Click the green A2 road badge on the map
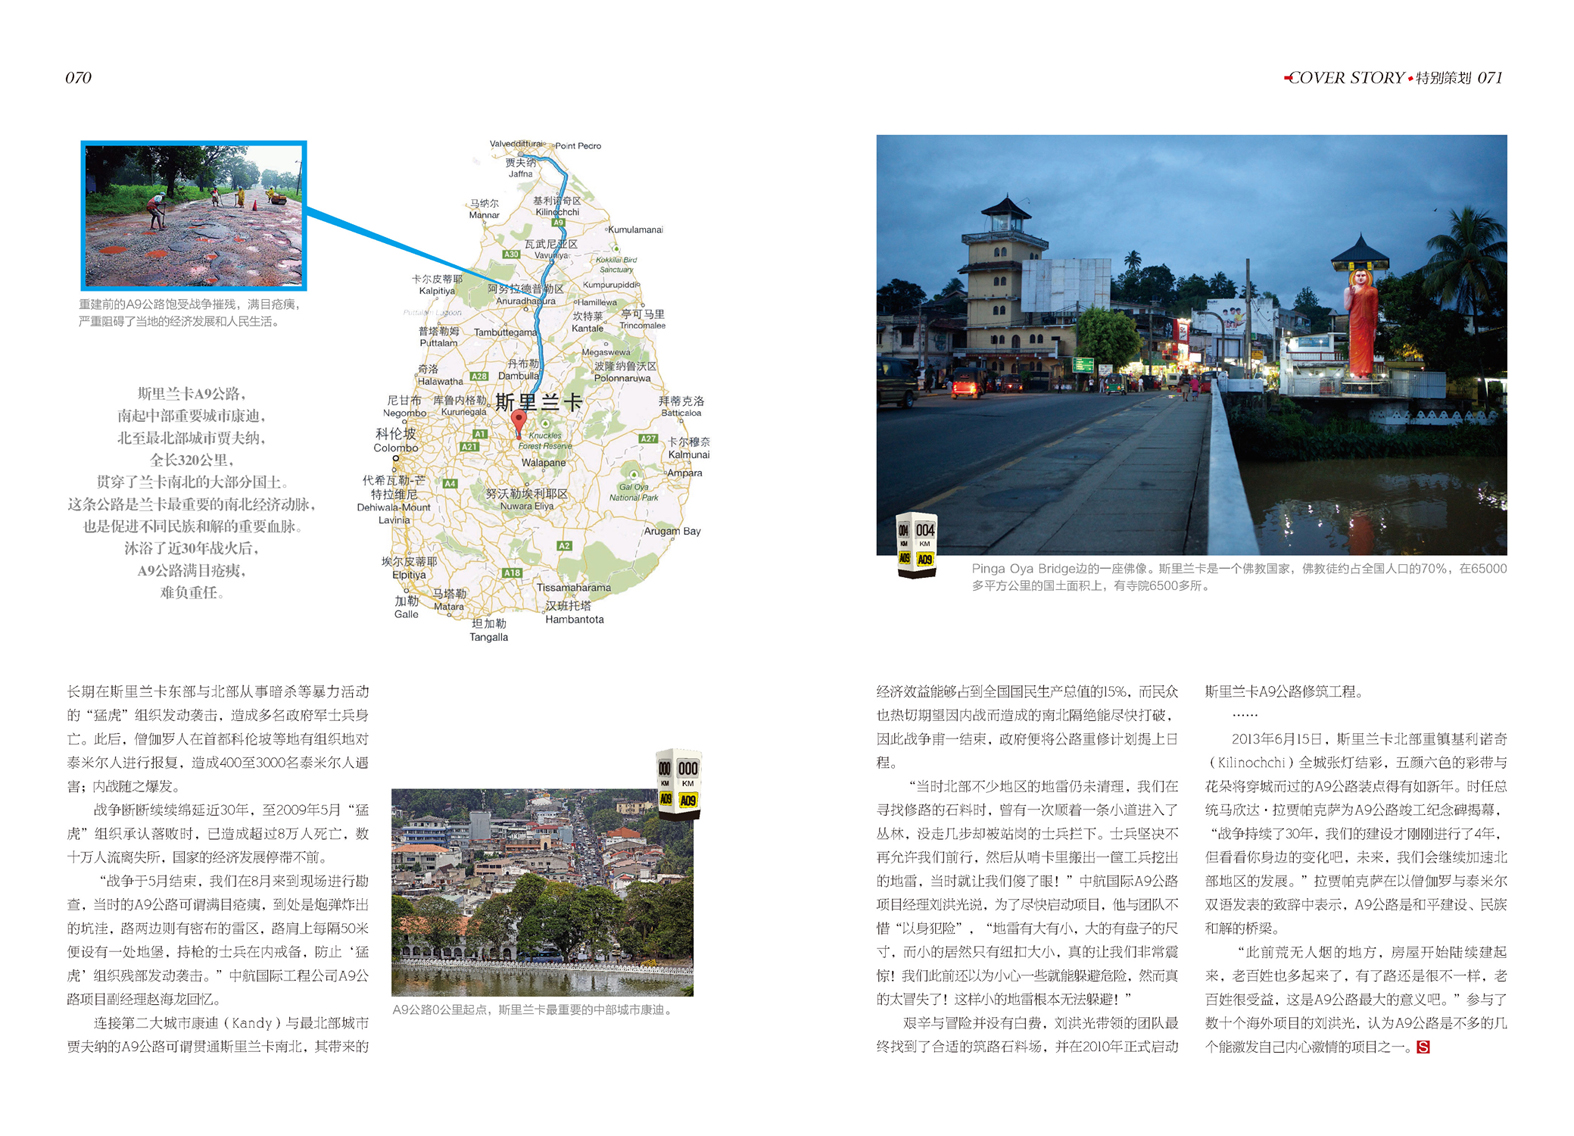The width and height of the screenshot is (1574, 1136). pyautogui.click(x=564, y=546)
